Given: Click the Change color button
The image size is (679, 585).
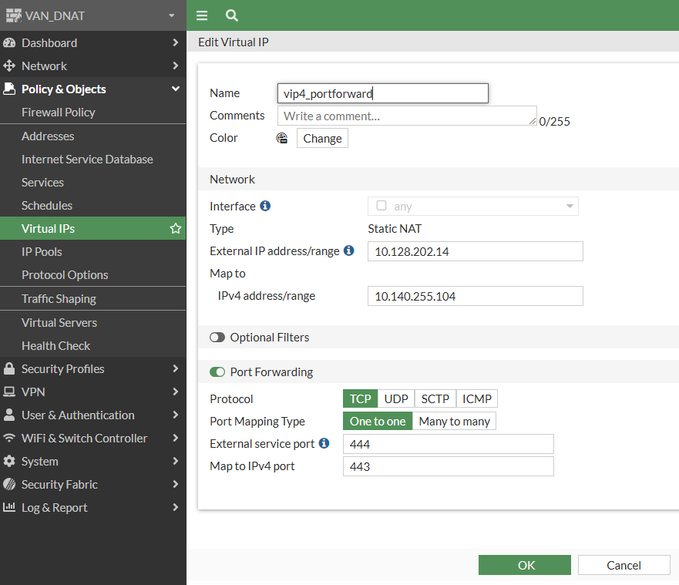Looking at the screenshot, I should click(x=322, y=139).
